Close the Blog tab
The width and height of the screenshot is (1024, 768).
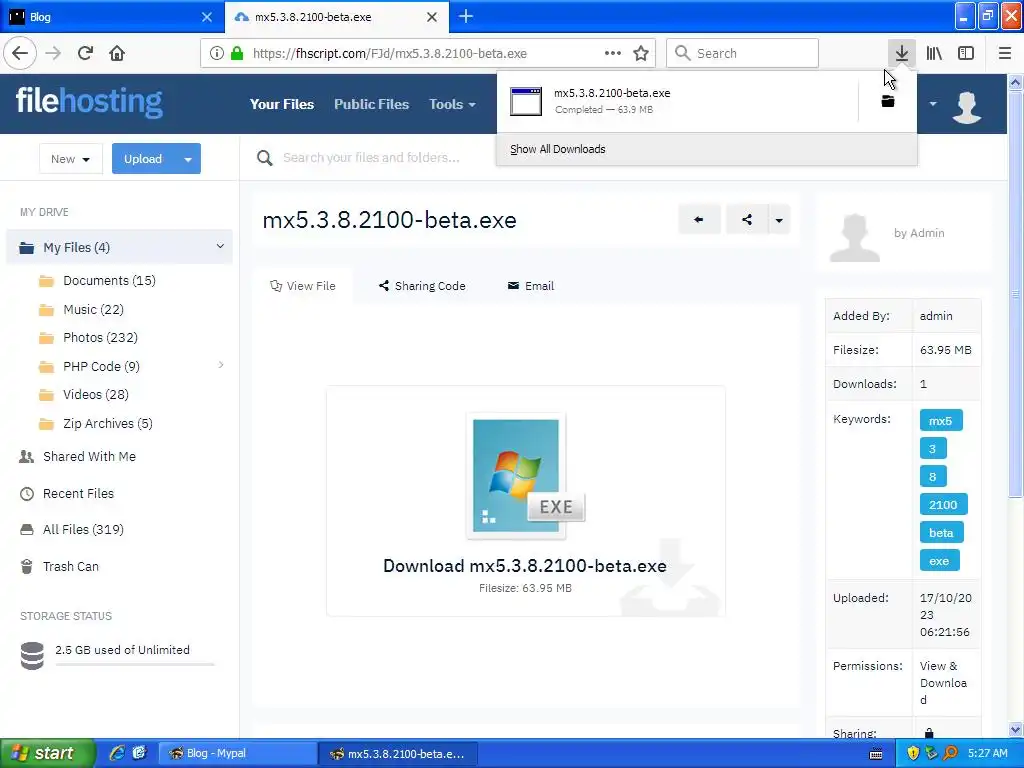pyautogui.click(x=206, y=17)
